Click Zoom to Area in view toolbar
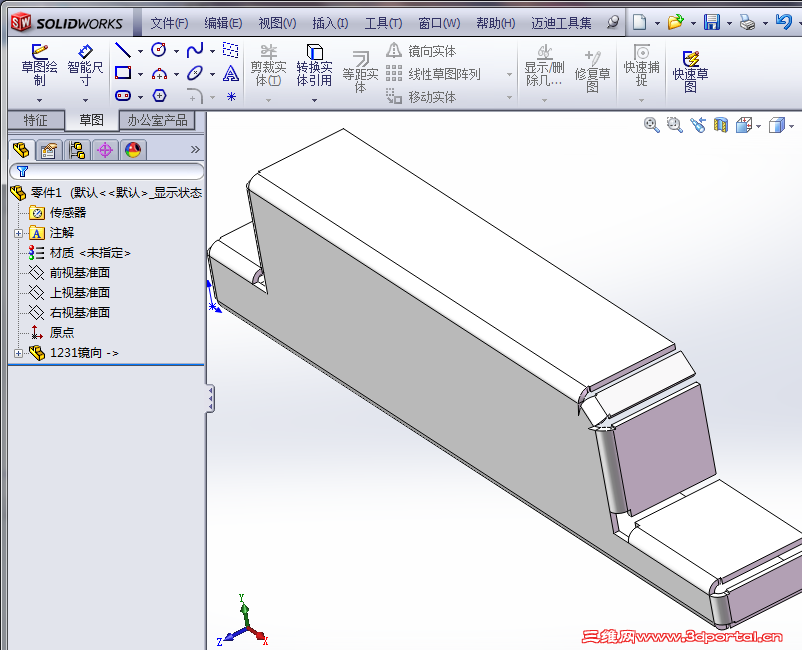 tap(675, 125)
